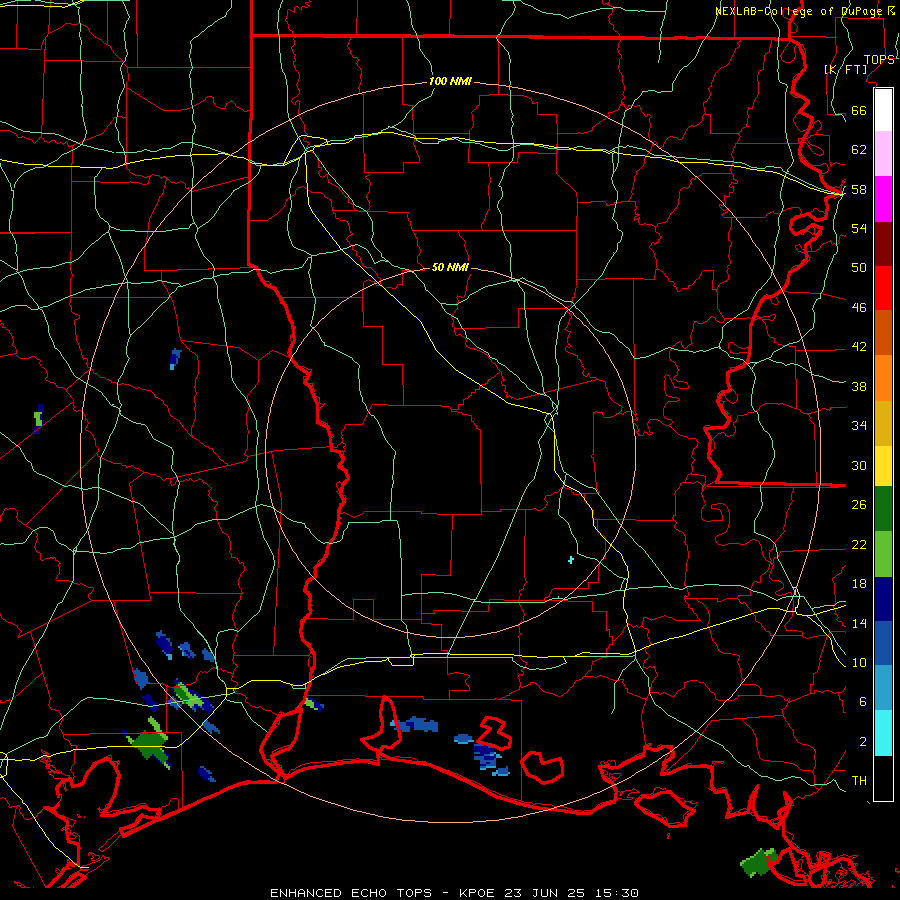Click the blue-green echo at far west edge
This screenshot has width=900, height=900.
click(x=38, y=418)
